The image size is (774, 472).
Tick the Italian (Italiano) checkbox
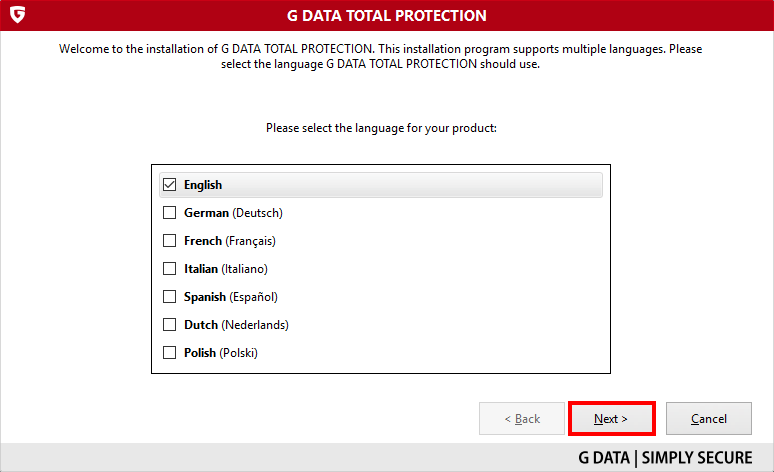(169, 269)
